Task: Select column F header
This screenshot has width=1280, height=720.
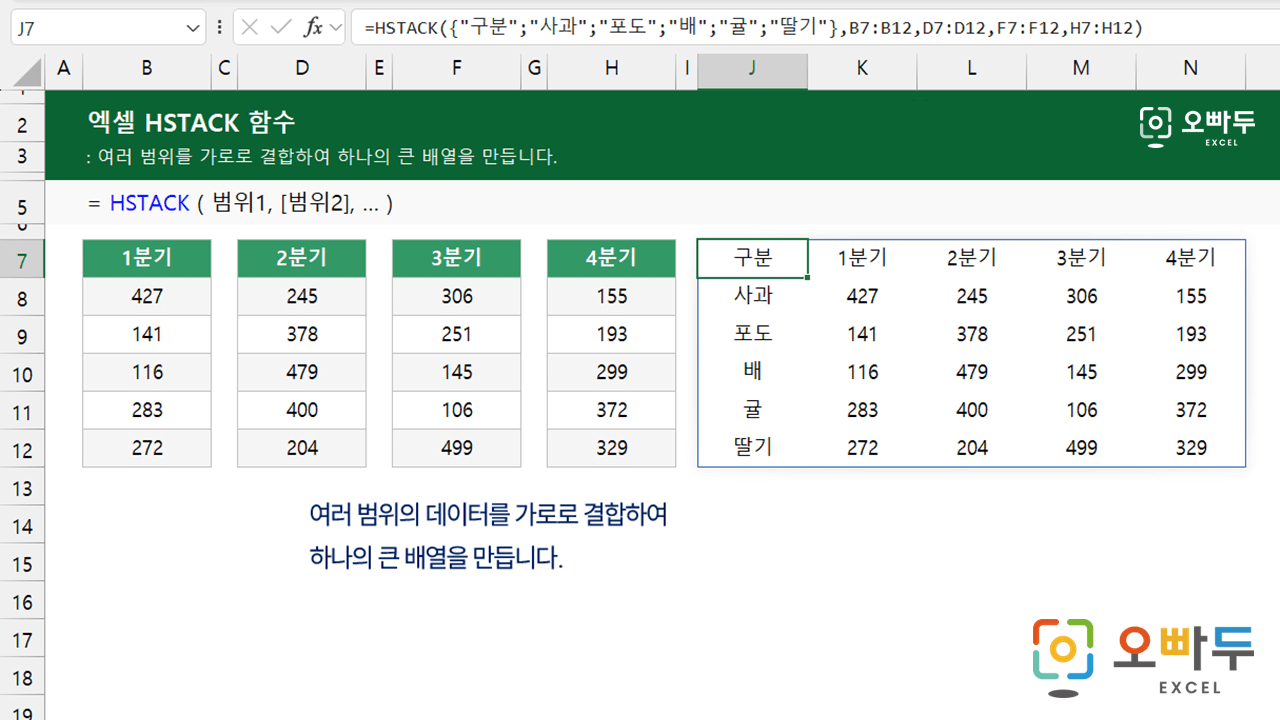Action: (x=457, y=68)
